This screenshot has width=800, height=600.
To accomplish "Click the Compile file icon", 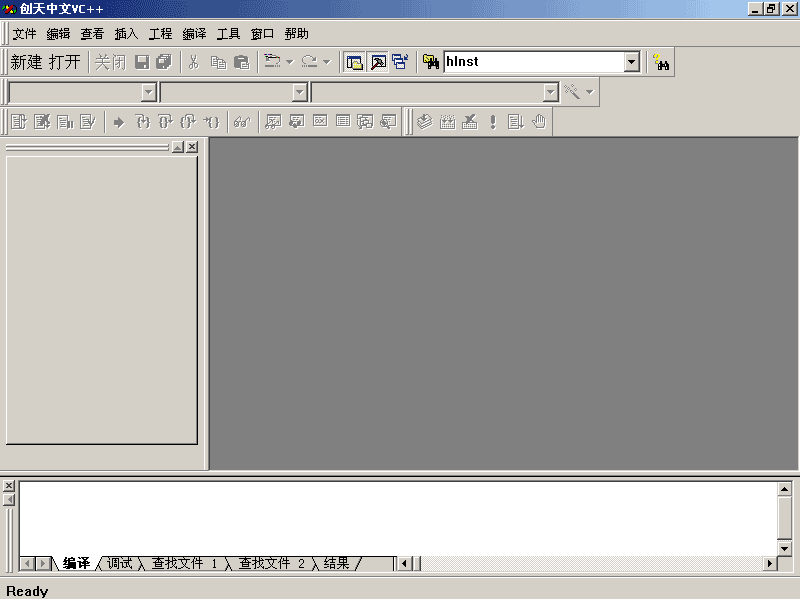I will pos(424,122).
